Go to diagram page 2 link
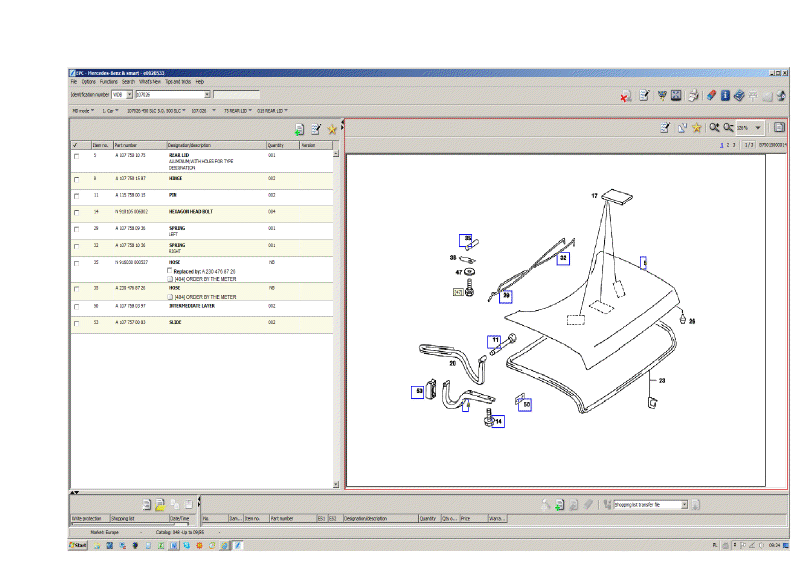Screen dimensions: 800x566 tap(728, 145)
